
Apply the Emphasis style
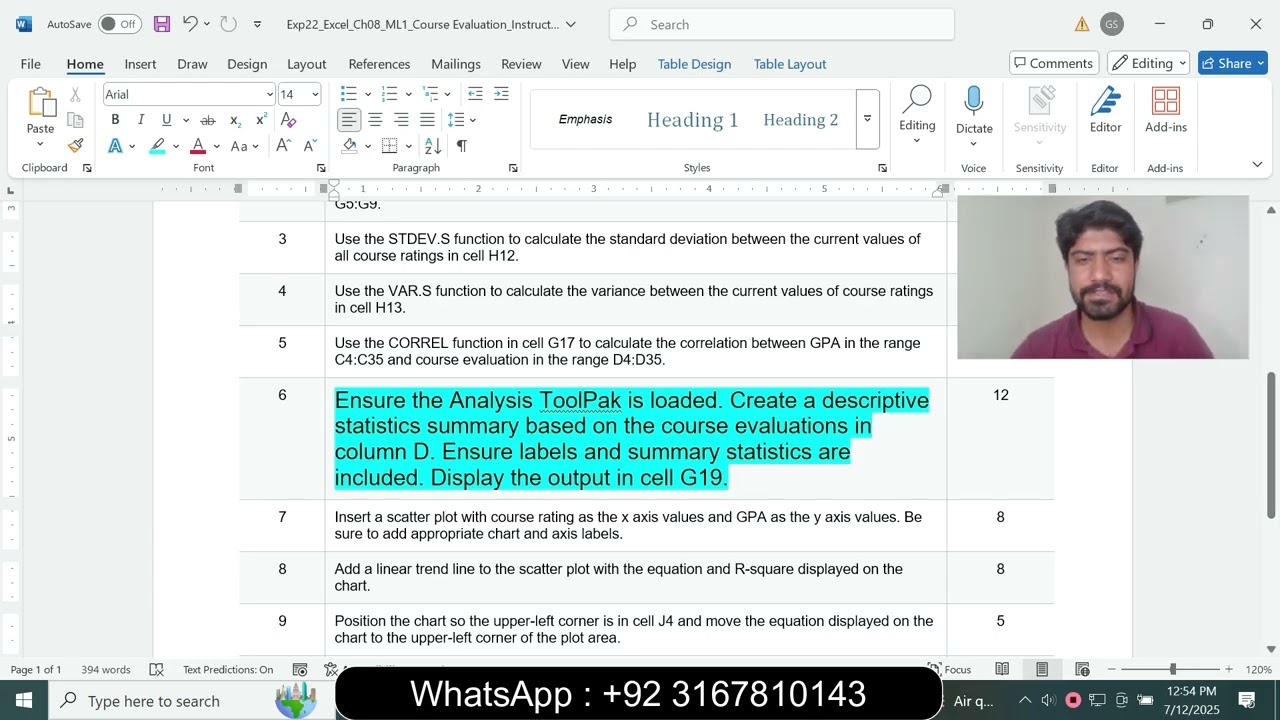coord(585,119)
